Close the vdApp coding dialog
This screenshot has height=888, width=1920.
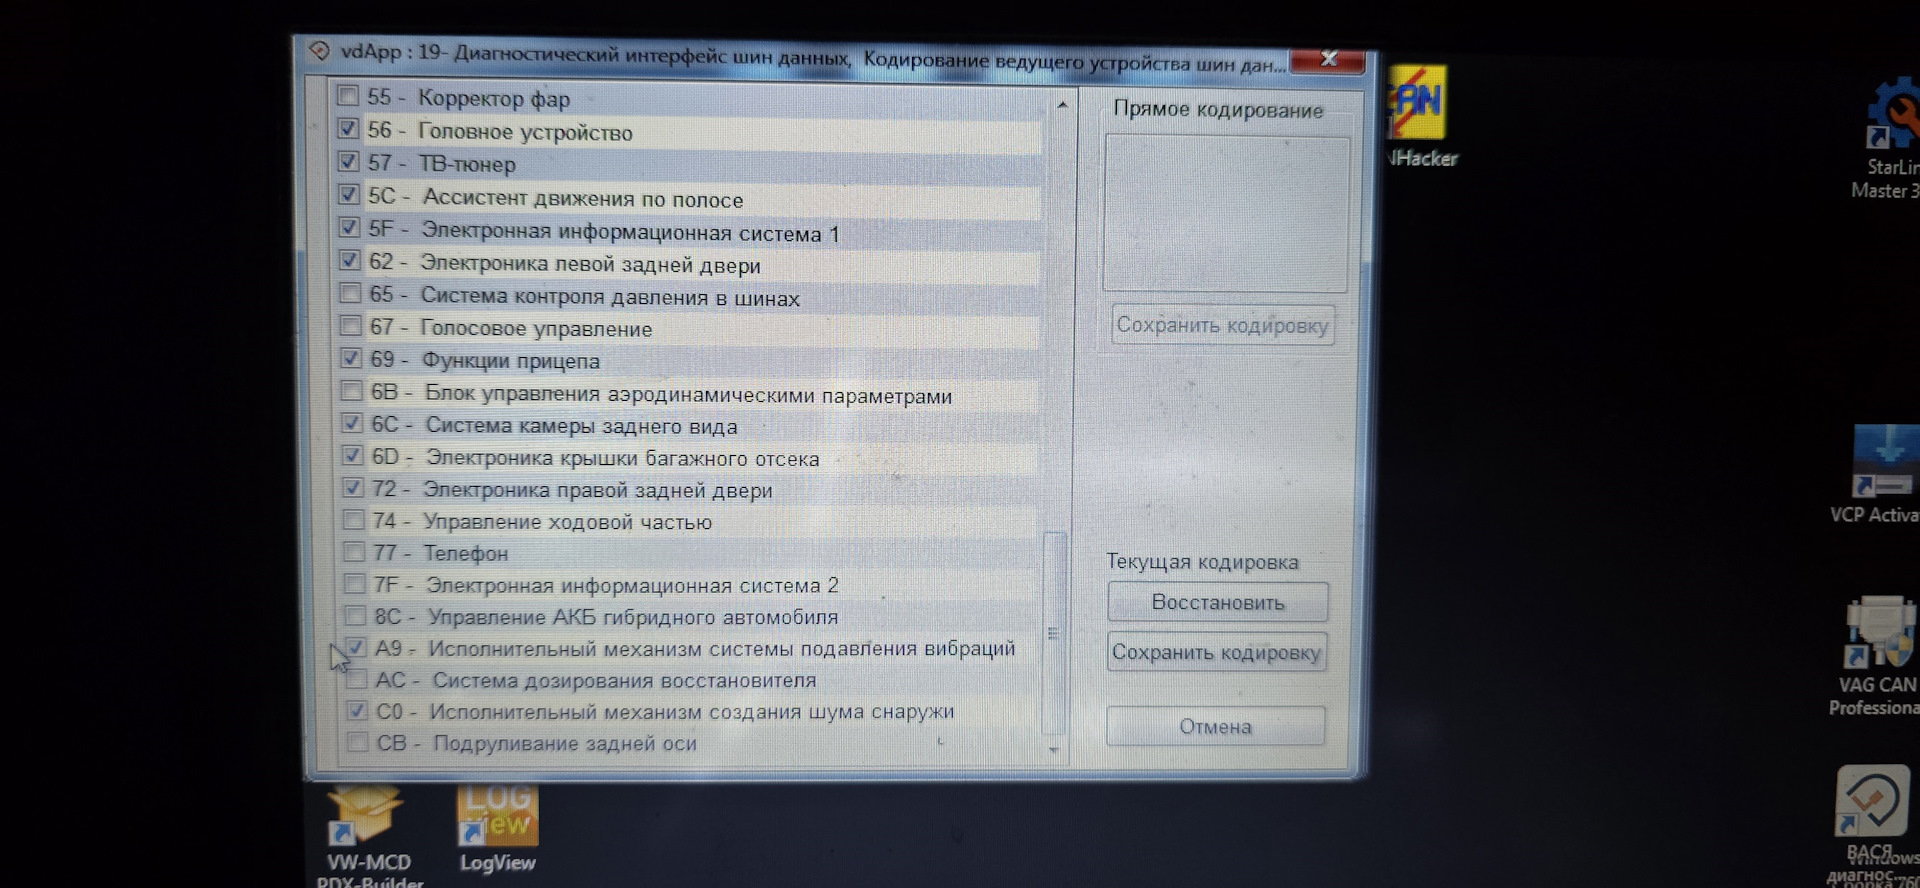pos(1327,60)
